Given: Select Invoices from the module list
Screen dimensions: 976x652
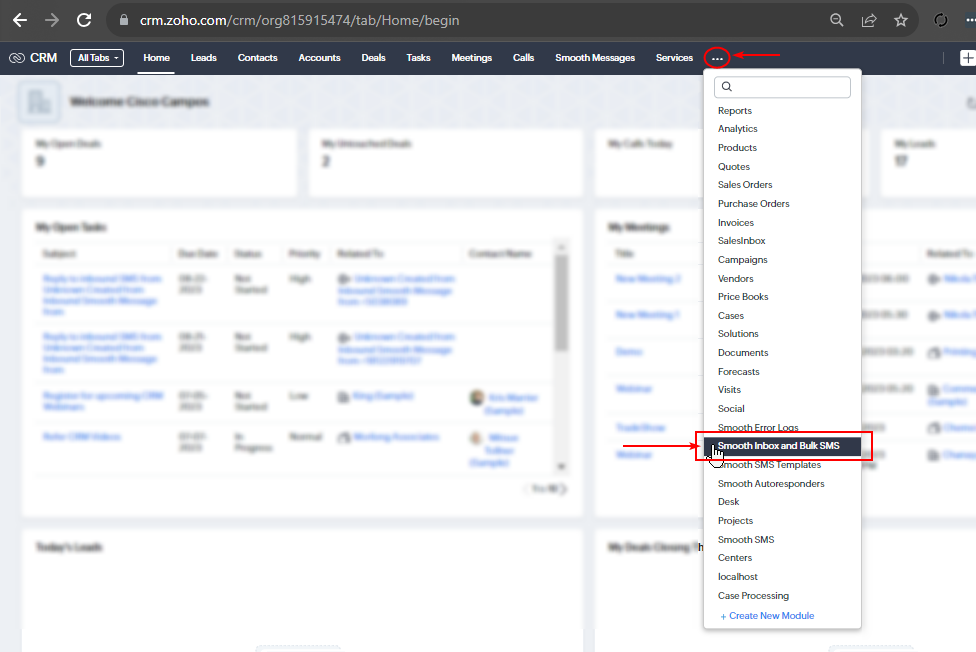Looking at the screenshot, I should coord(736,223).
